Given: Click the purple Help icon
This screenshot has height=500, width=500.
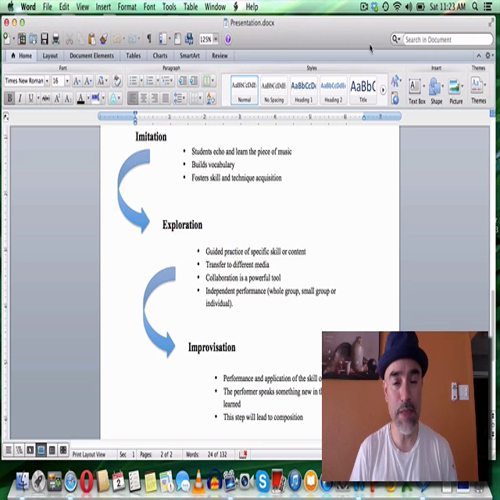Looking at the screenshot, I should (228, 39).
